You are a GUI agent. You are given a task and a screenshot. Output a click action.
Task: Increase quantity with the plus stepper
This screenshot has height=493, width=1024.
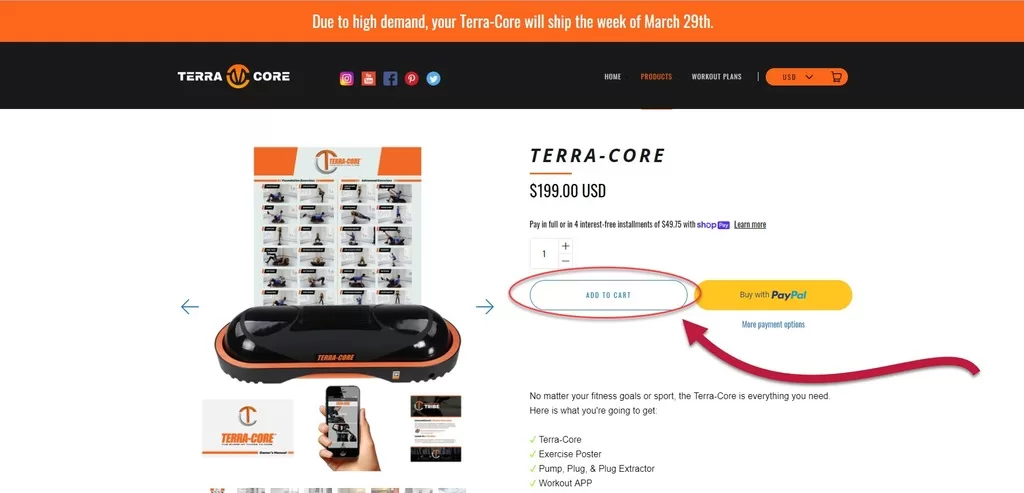pyautogui.click(x=566, y=246)
